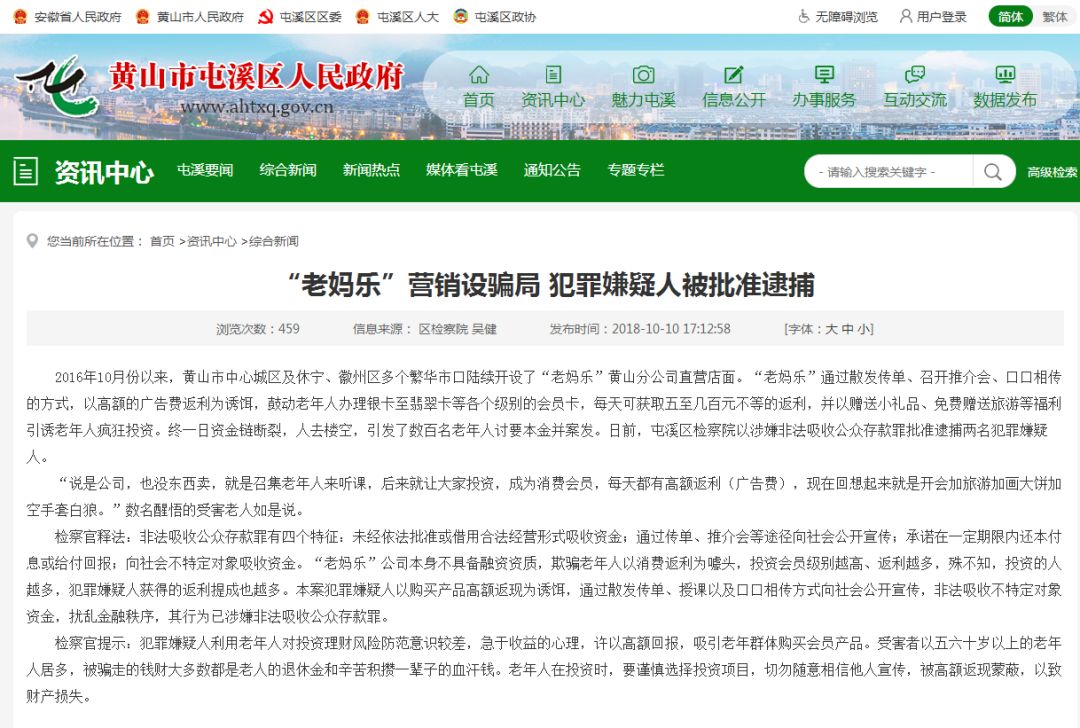The image size is (1080, 728).
Task: Click the 屯溪区人大 emblem icon
Action: pos(362,17)
